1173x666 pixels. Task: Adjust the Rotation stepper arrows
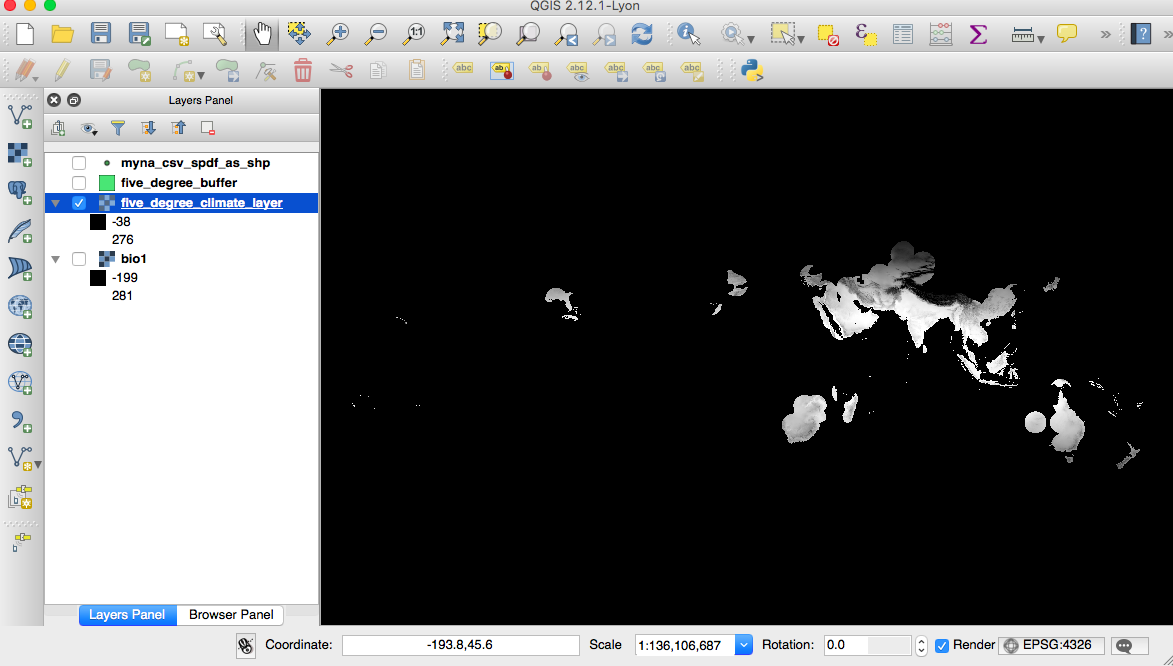921,645
